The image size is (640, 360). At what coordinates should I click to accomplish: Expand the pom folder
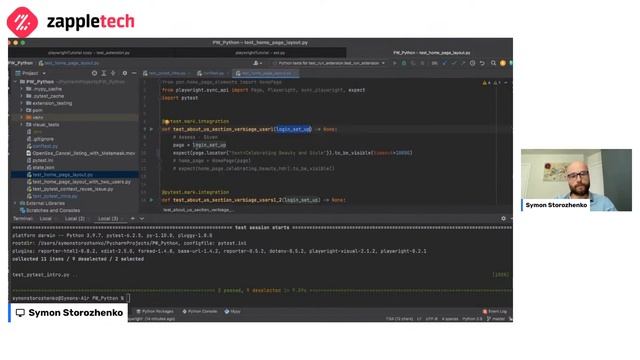pyautogui.click(x=22, y=110)
